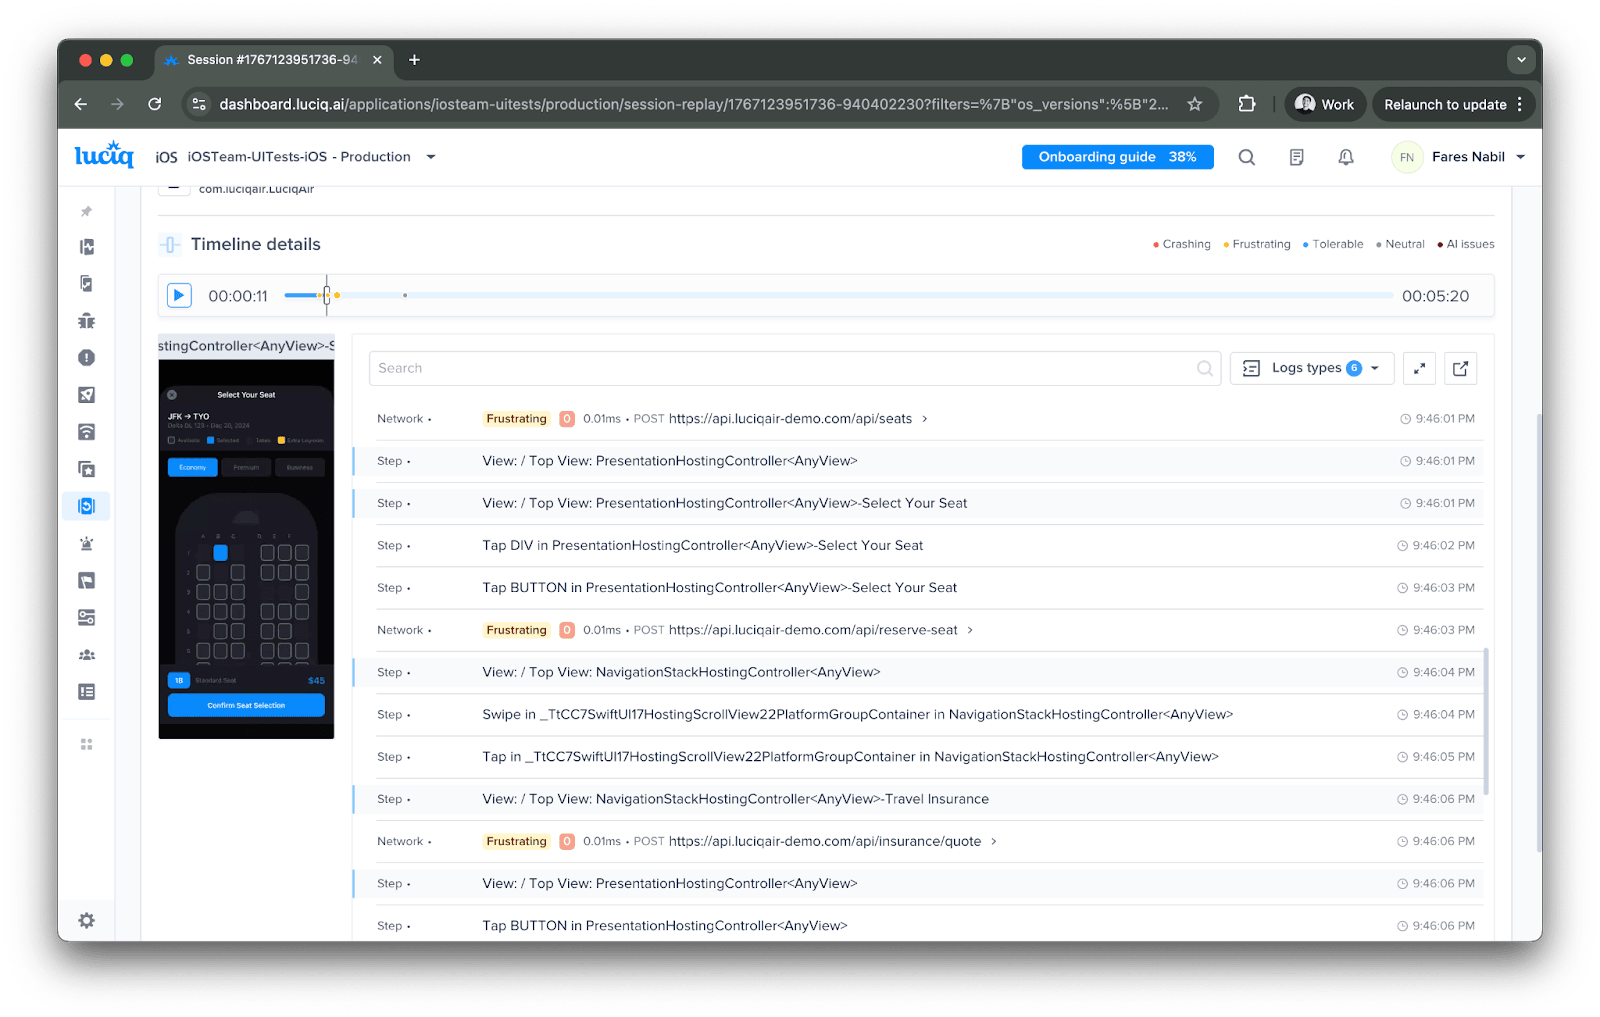Open the browser extensions puzzle icon

click(1247, 104)
